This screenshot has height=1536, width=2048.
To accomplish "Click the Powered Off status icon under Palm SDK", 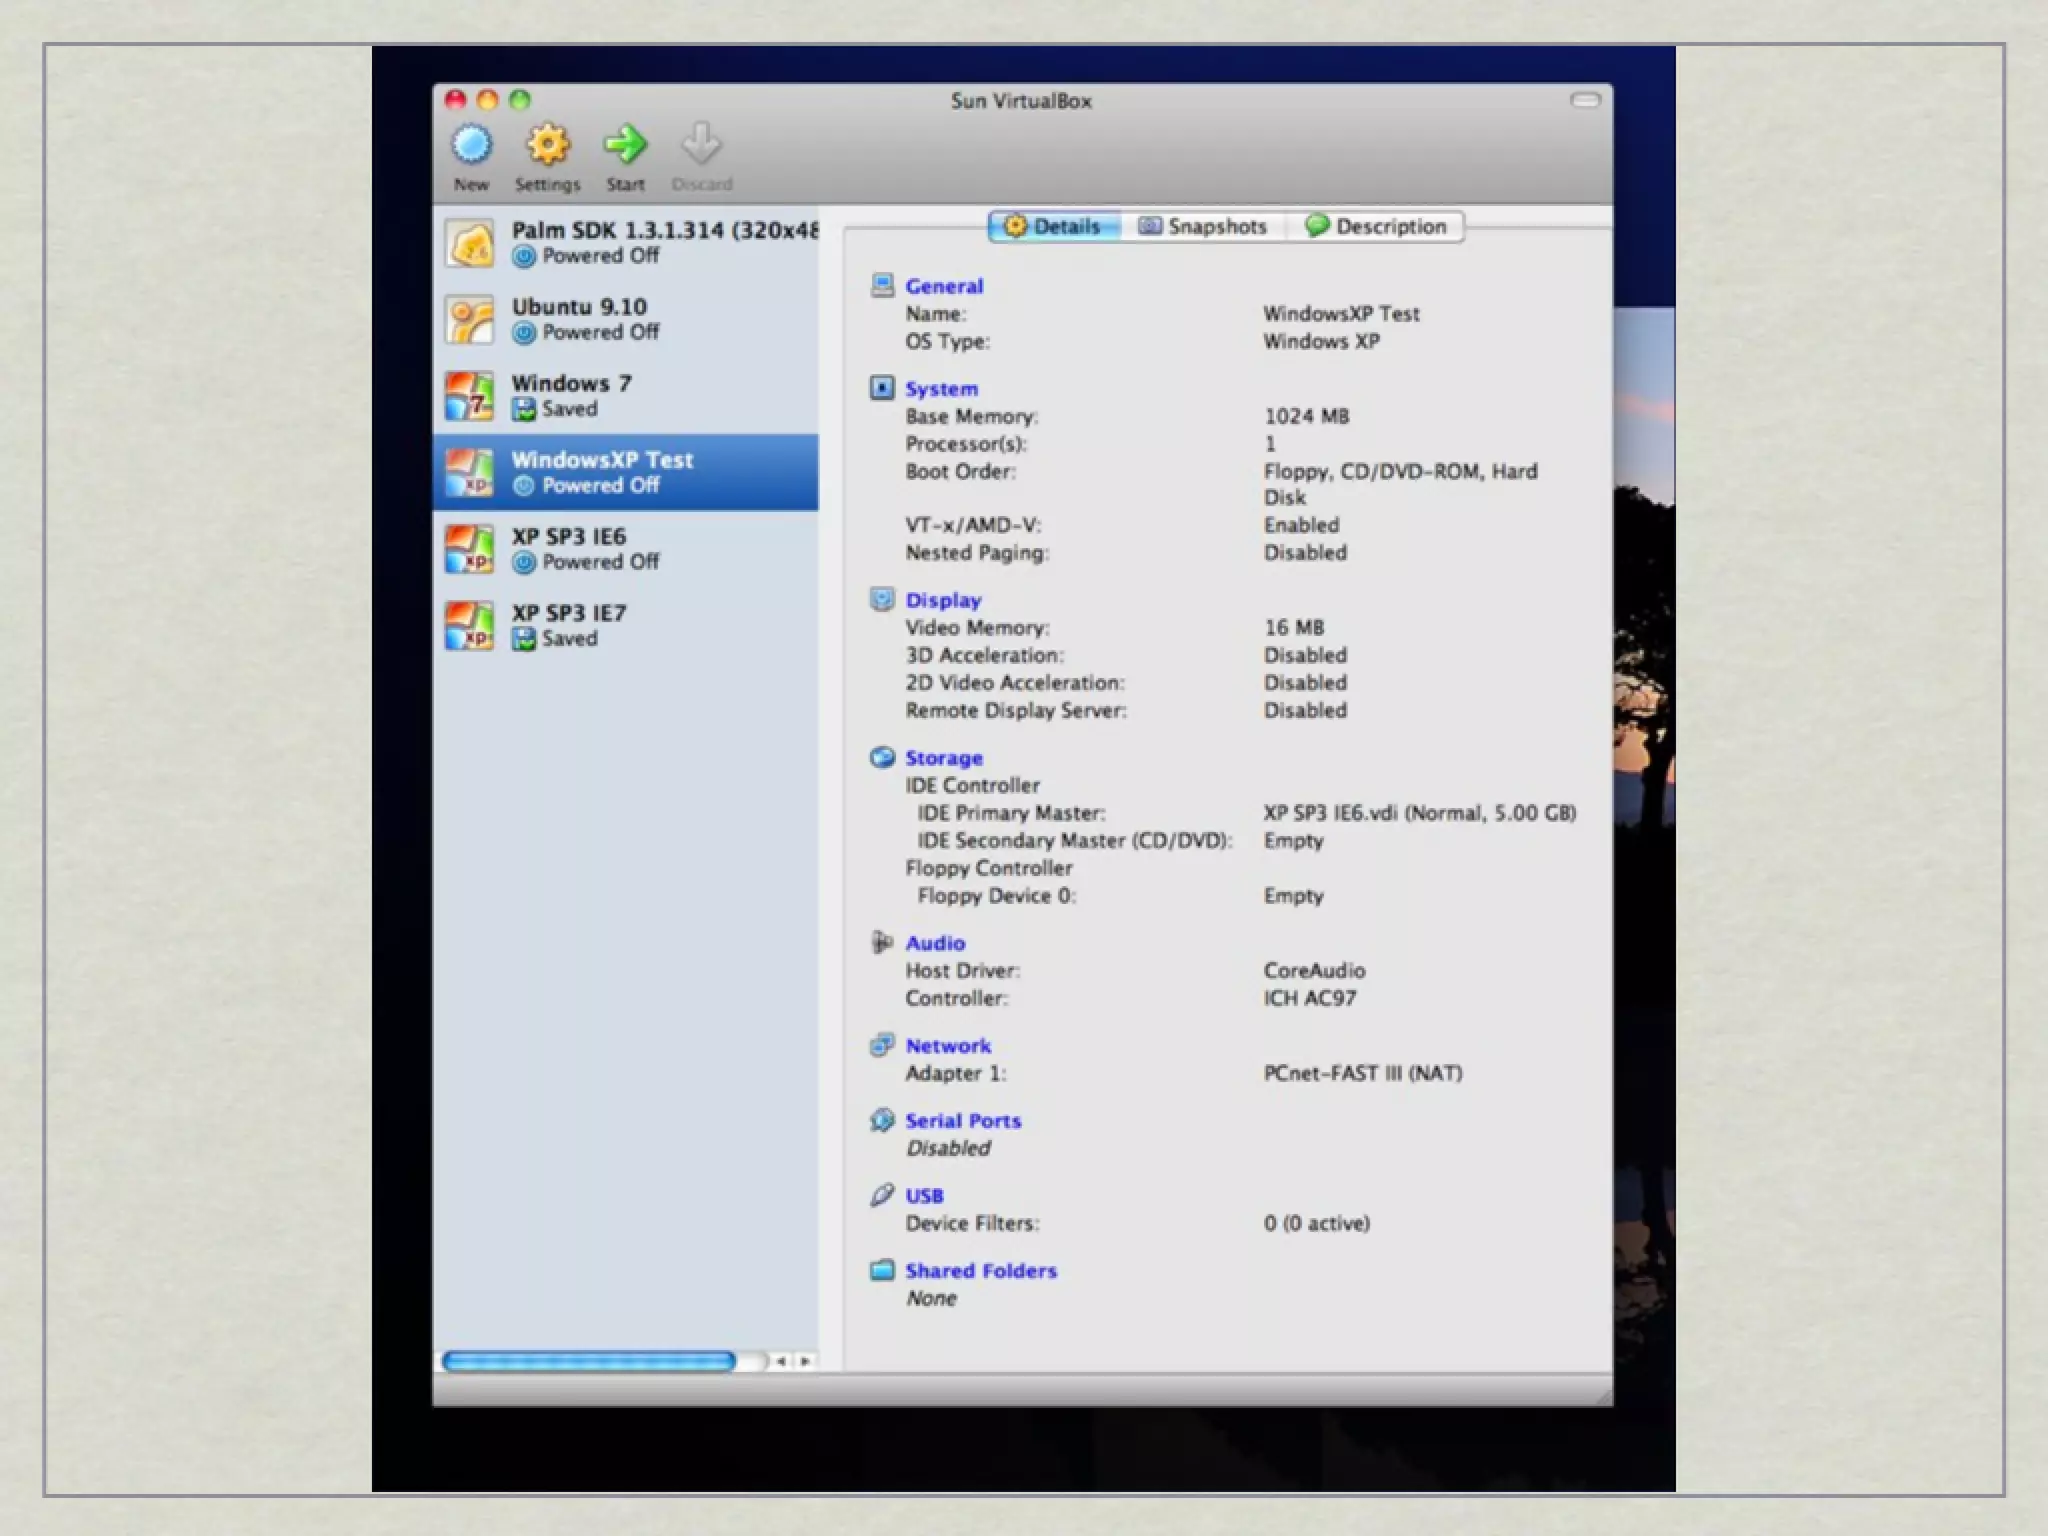I will pos(524,257).
